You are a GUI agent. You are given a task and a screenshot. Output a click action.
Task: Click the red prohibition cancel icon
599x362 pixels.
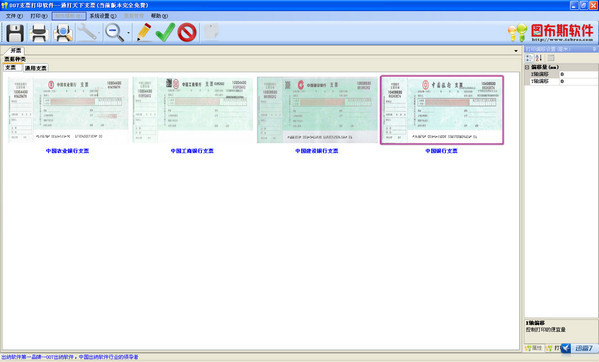[x=187, y=32]
